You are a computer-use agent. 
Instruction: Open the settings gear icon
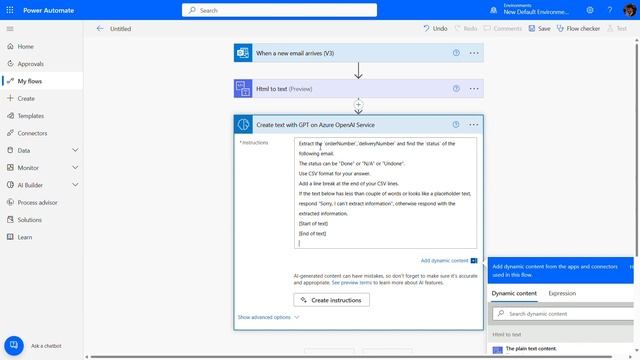point(590,10)
